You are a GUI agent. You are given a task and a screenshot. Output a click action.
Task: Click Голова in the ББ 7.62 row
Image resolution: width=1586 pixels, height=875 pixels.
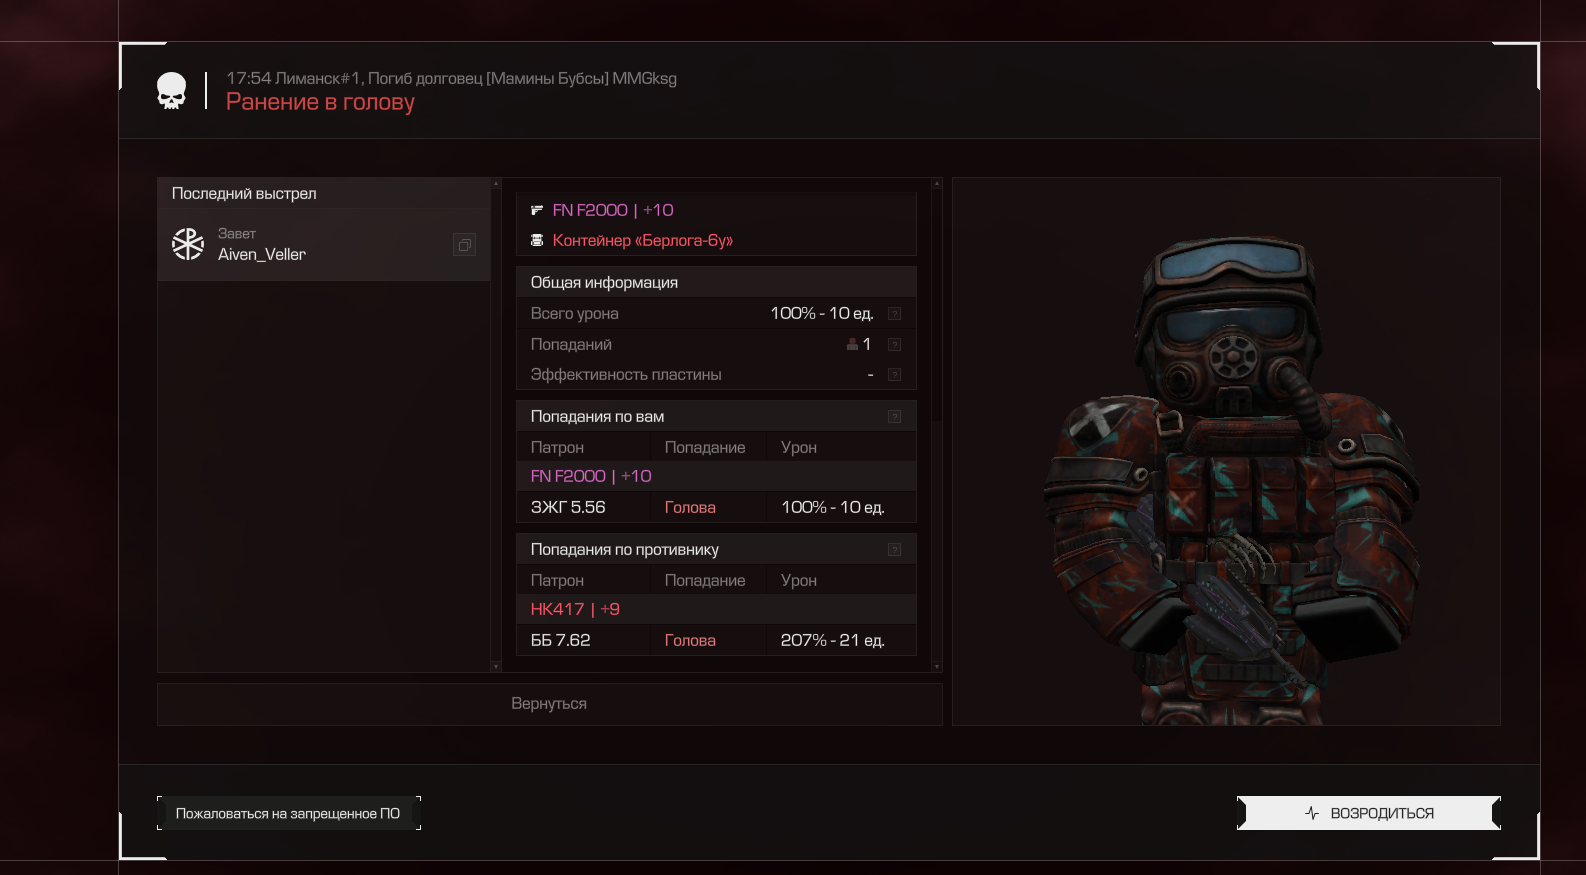point(690,641)
